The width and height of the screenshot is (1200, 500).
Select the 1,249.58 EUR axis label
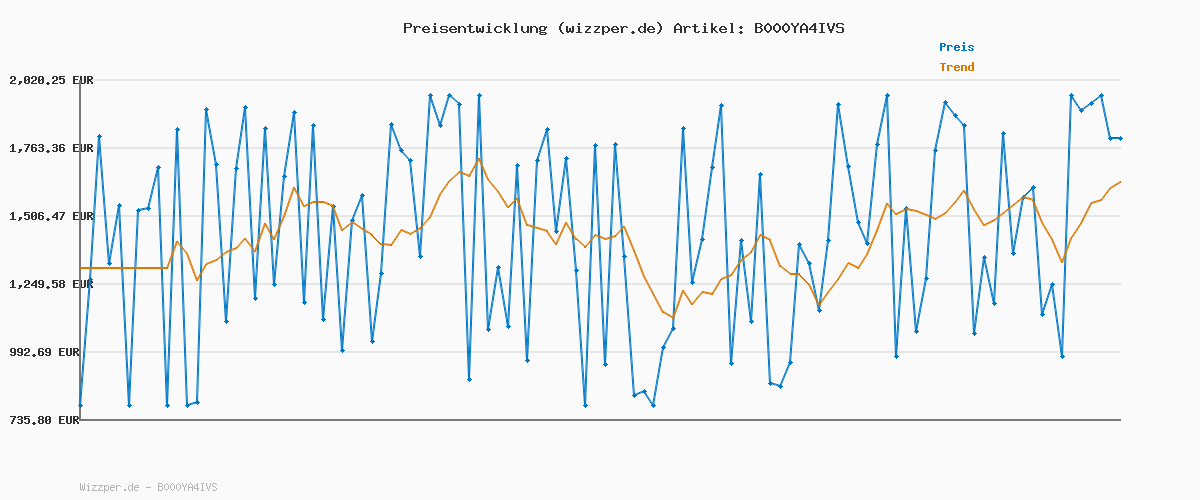tap(51, 284)
